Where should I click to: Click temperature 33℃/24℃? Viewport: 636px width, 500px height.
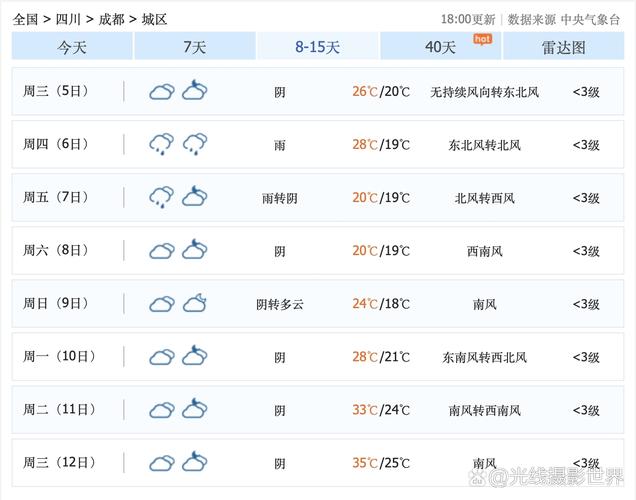click(381, 410)
